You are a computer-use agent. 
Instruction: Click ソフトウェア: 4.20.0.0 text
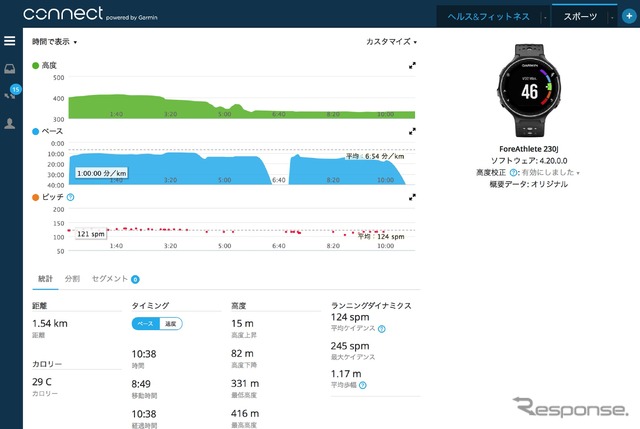pos(529,161)
